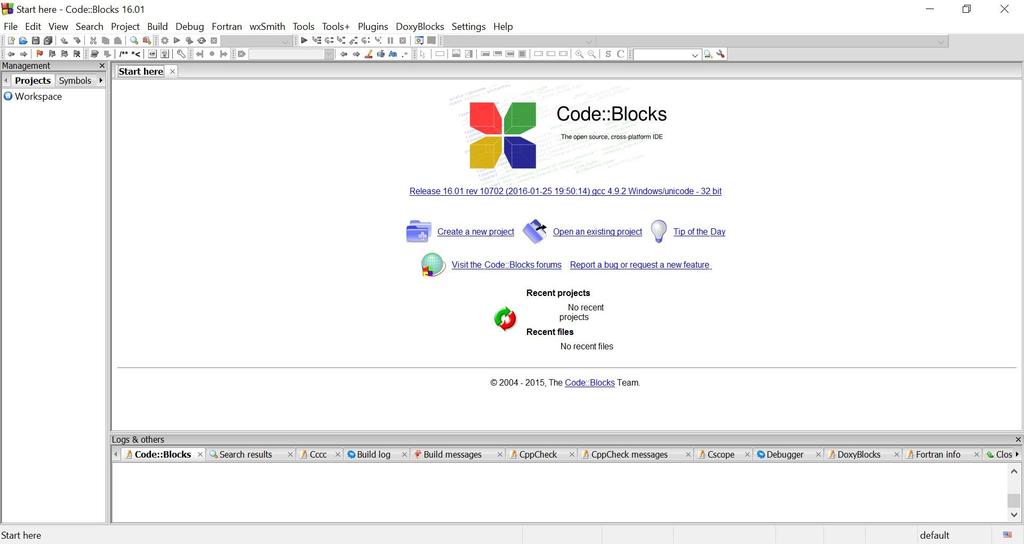Click the Replace icon next to Find
The height and width of the screenshot is (544, 1024).
tap(147, 40)
